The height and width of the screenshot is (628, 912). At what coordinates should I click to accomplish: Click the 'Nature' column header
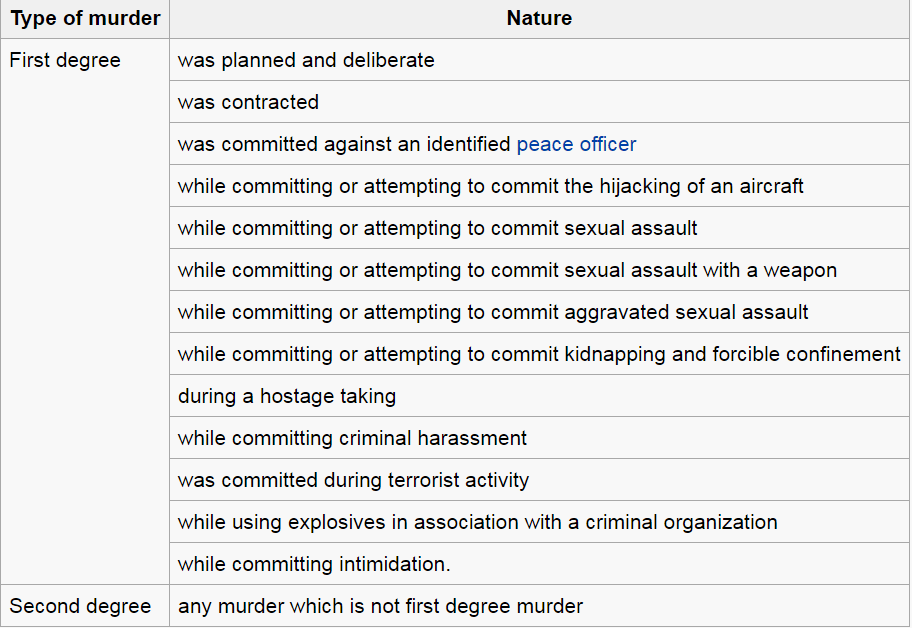(539, 19)
